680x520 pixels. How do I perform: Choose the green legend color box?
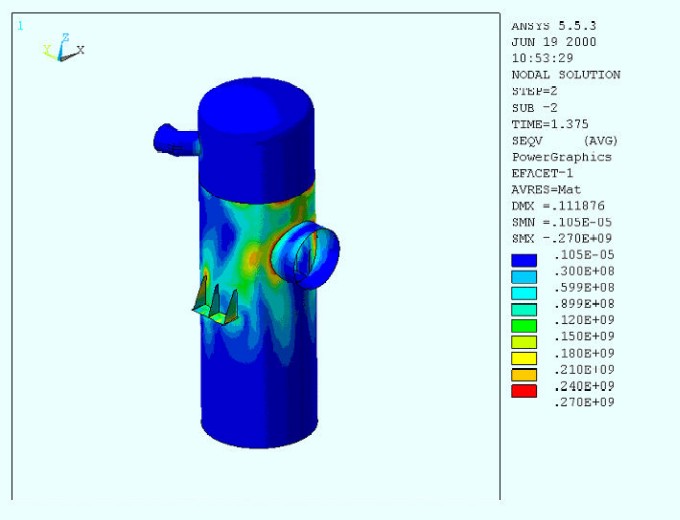pos(524,325)
